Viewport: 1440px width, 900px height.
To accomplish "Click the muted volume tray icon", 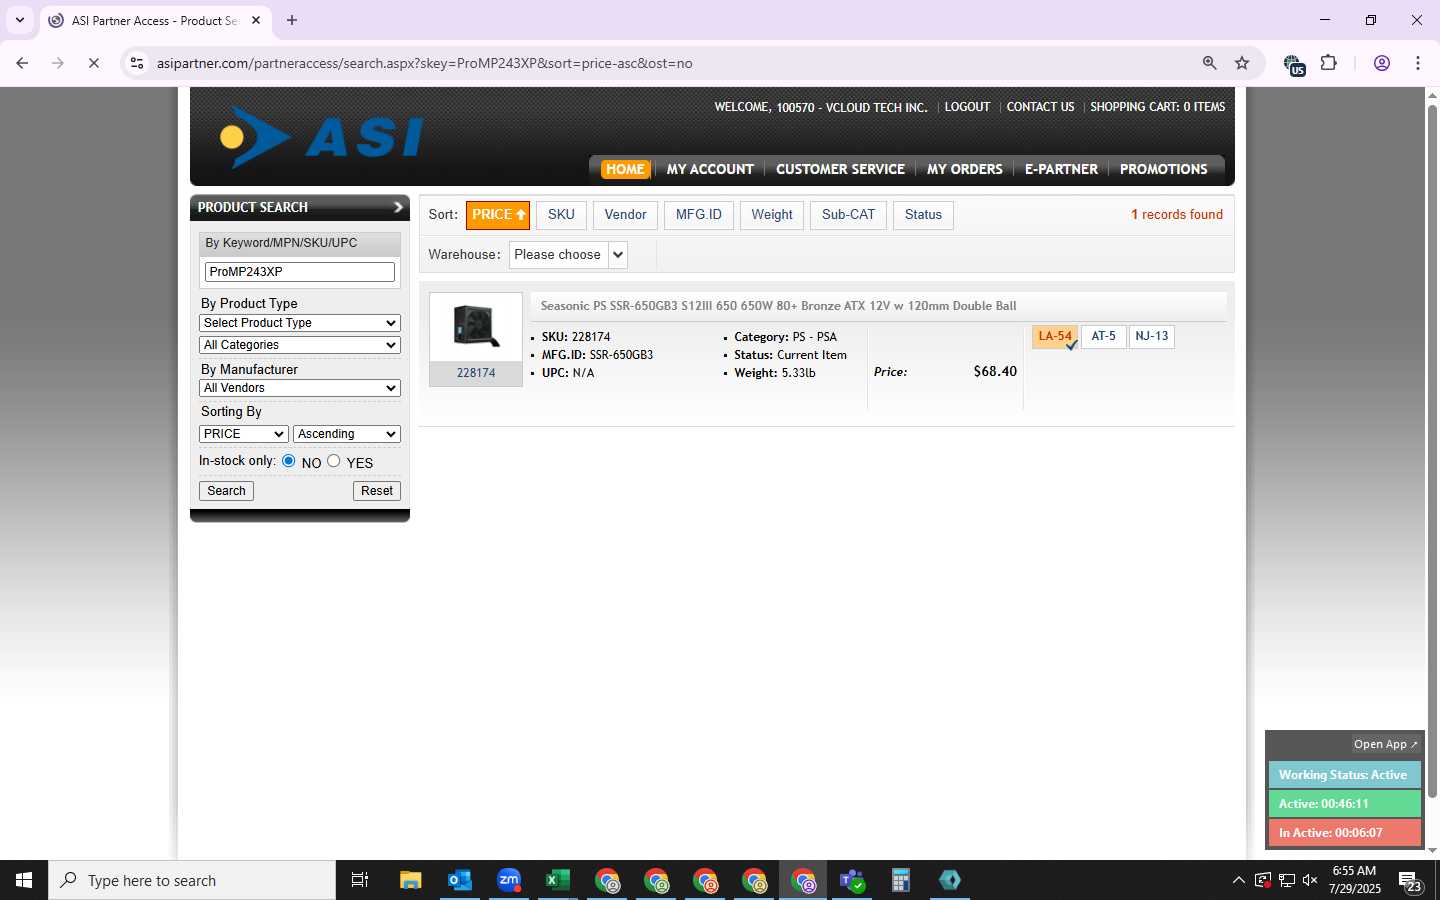I will tap(1310, 880).
